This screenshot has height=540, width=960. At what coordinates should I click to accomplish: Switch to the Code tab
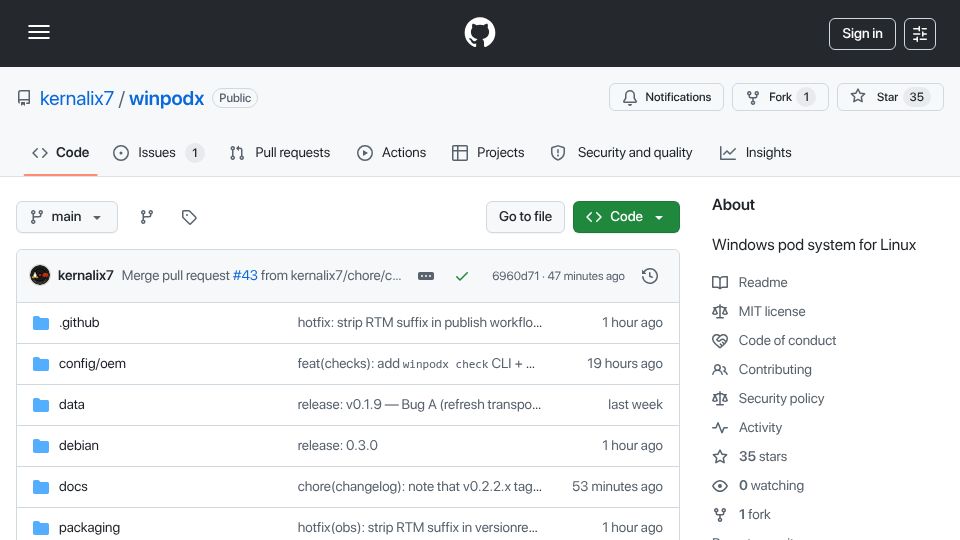pos(61,152)
